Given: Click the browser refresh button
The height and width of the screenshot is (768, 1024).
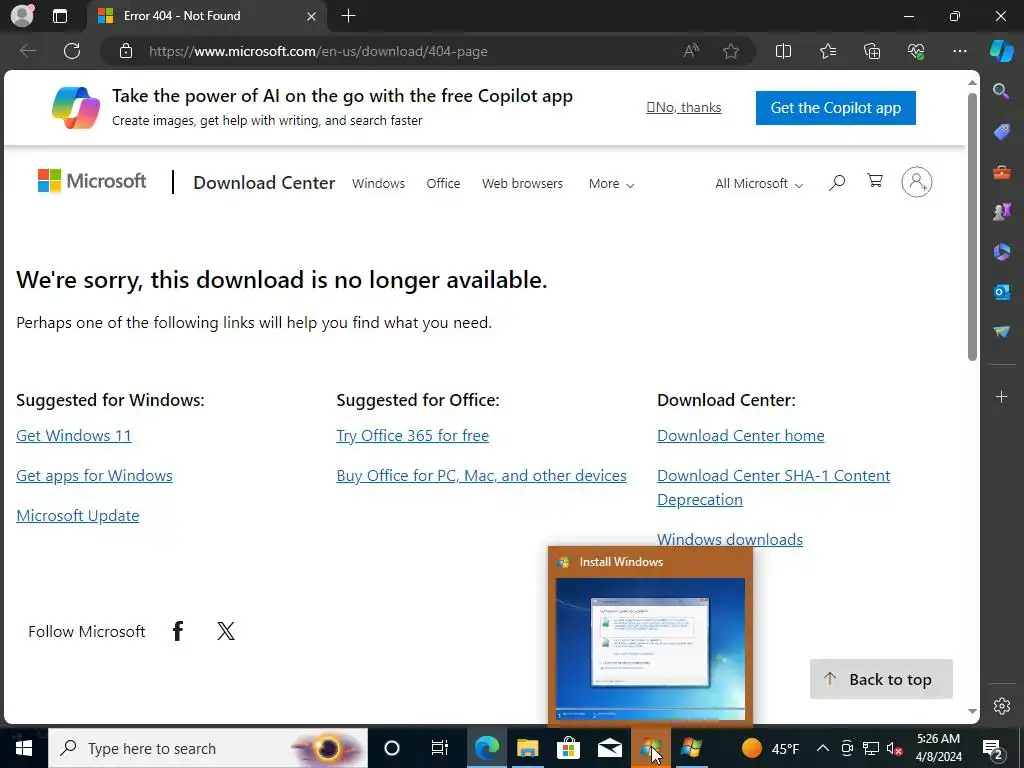Looking at the screenshot, I should pos(72,51).
